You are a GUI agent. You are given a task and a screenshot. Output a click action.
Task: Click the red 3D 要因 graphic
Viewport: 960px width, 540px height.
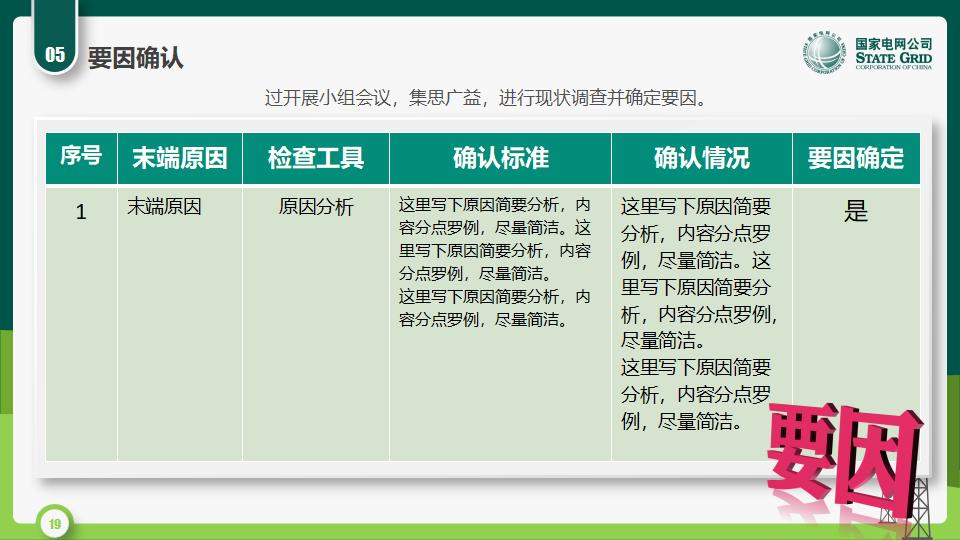coord(844,460)
